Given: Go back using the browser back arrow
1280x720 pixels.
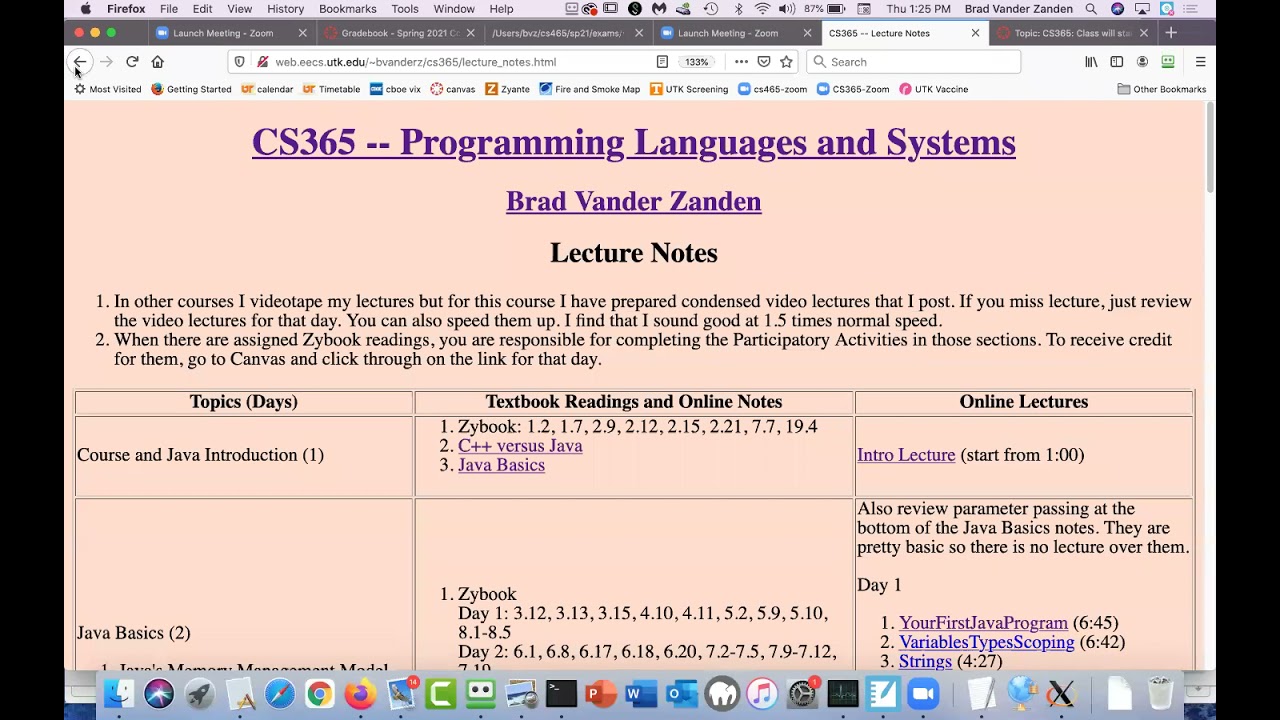Looking at the screenshot, I should pos(80,62).
